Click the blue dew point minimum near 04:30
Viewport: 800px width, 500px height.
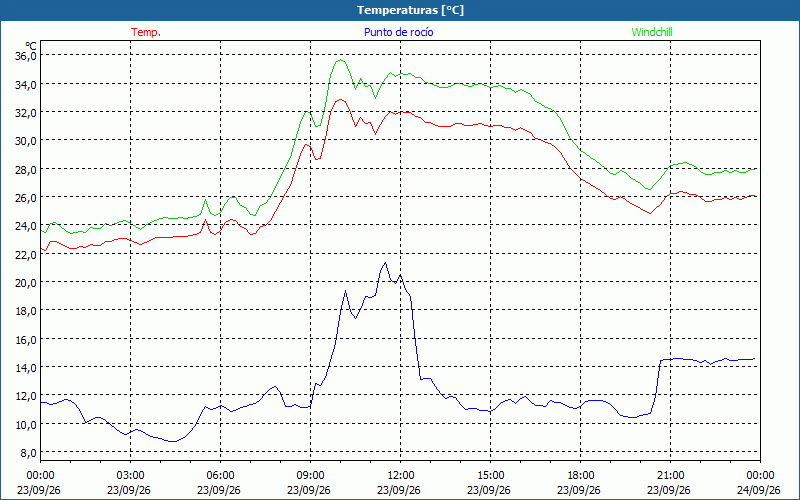[172, 441]
